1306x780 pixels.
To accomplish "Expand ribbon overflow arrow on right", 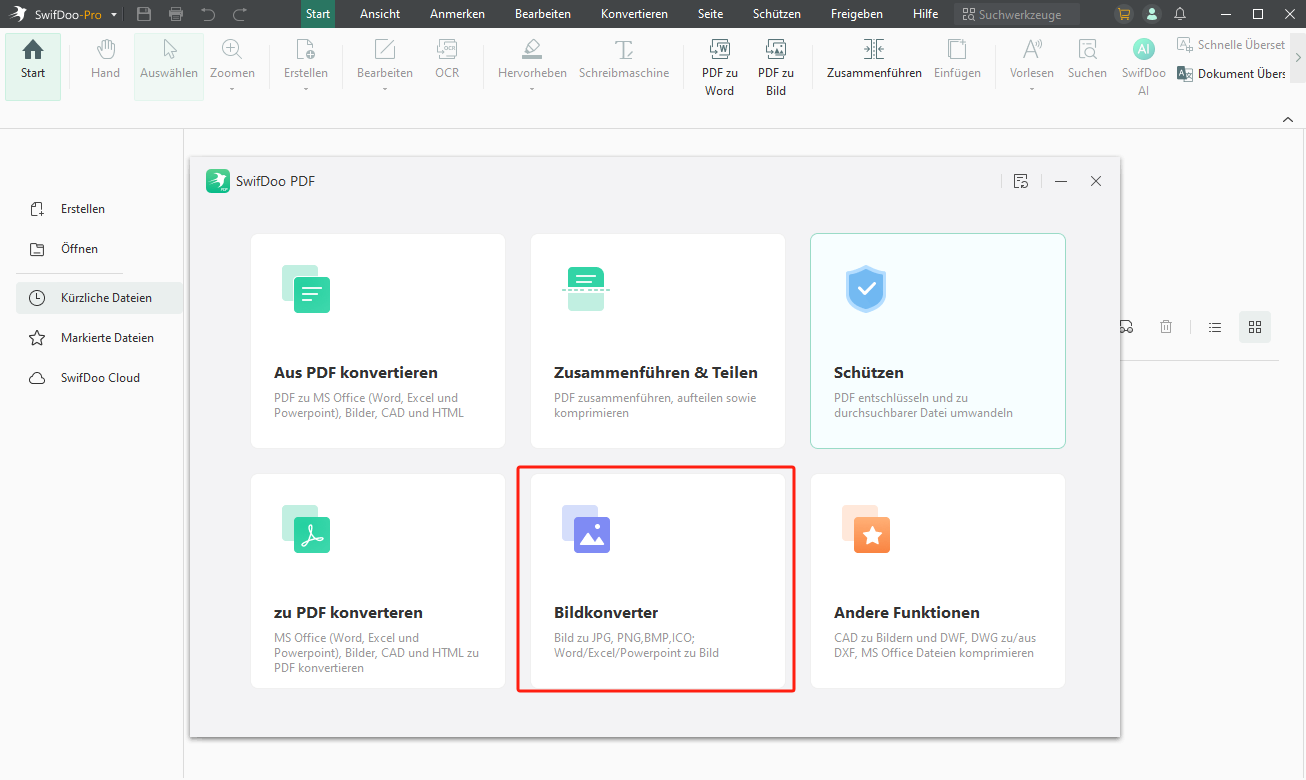I will (1298, 58).
